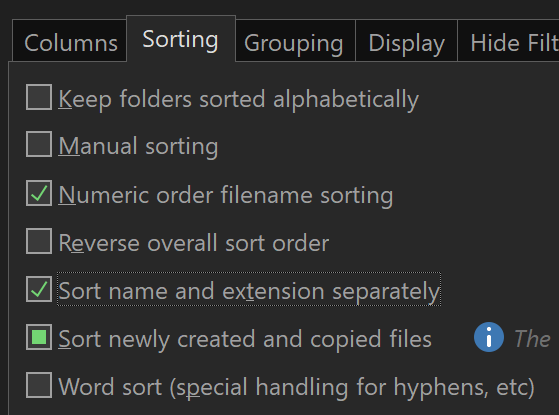Click the 'Manual sorting' label text

(x=138, y=147)
